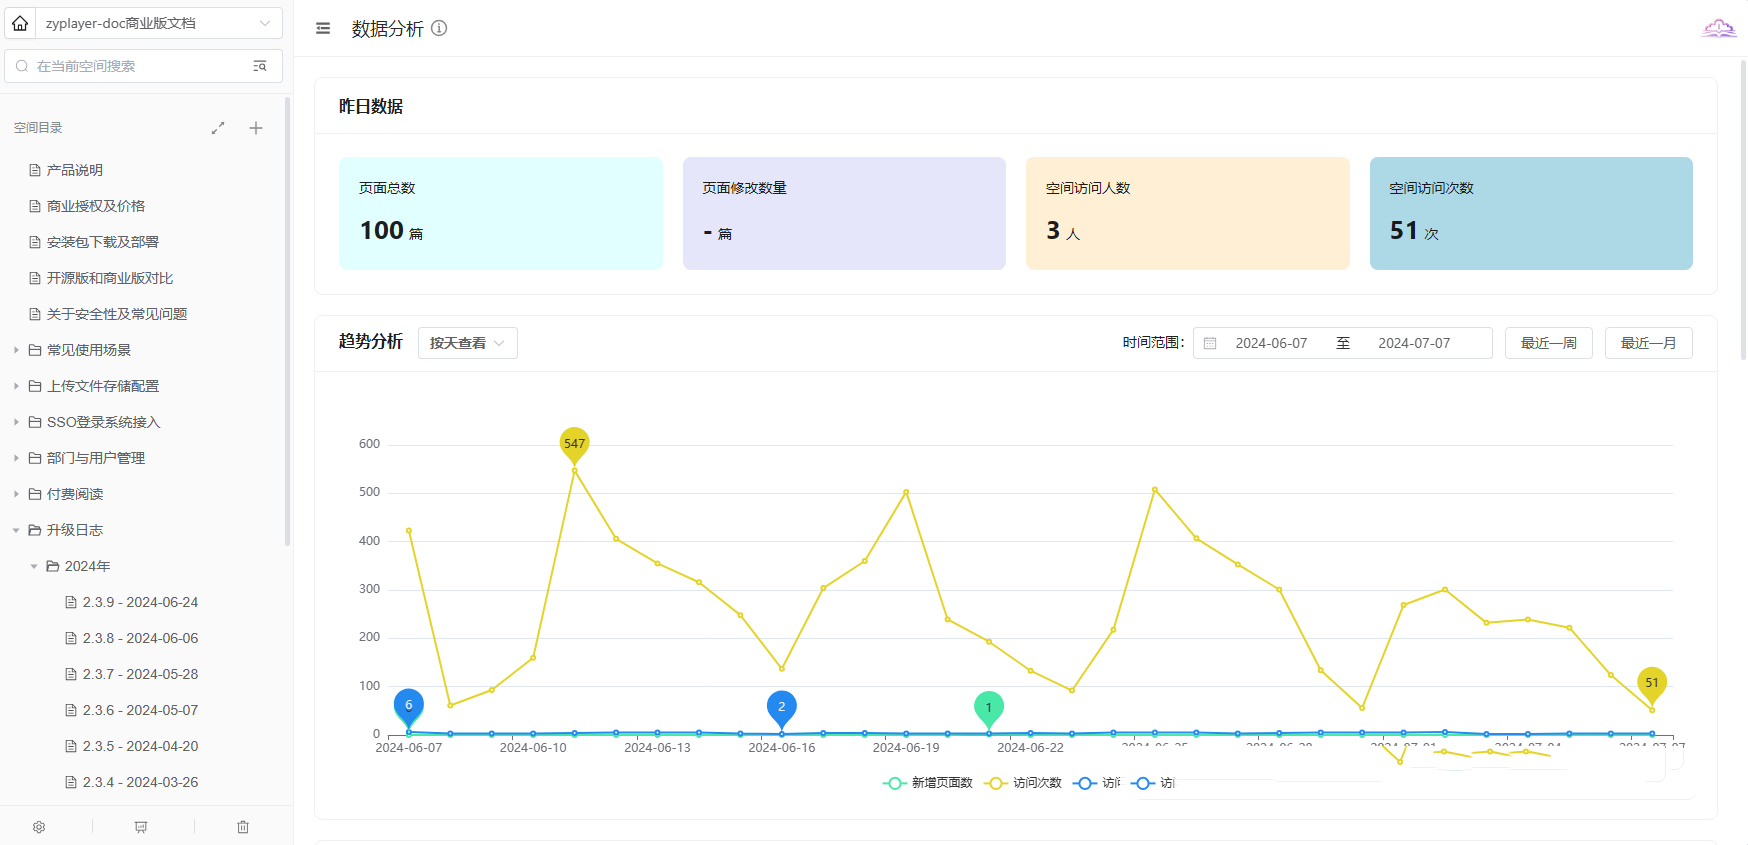Open the recycle bin trash icon
1748x845 pixels.
(243, 827)
